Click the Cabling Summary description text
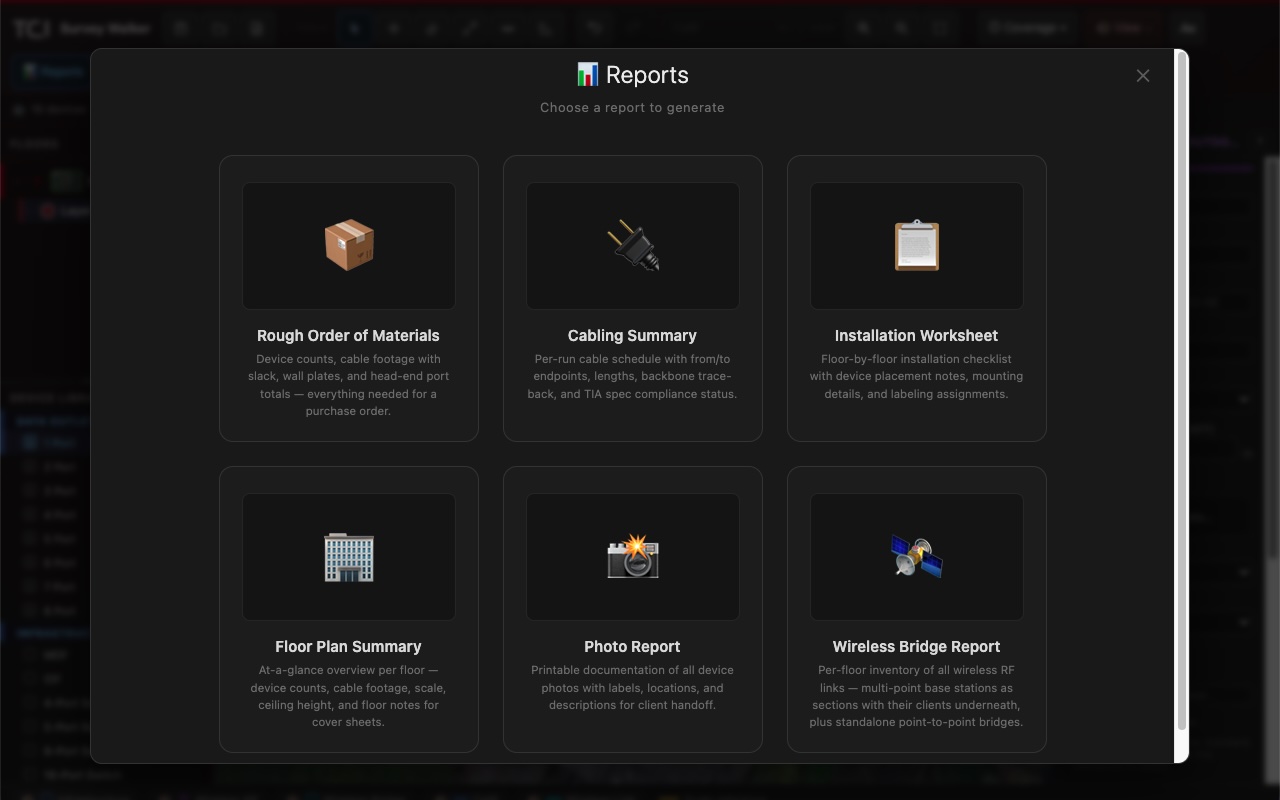The height and width of the screenshot is (800, 1280). pyautogui.click(x=633, y=376)
